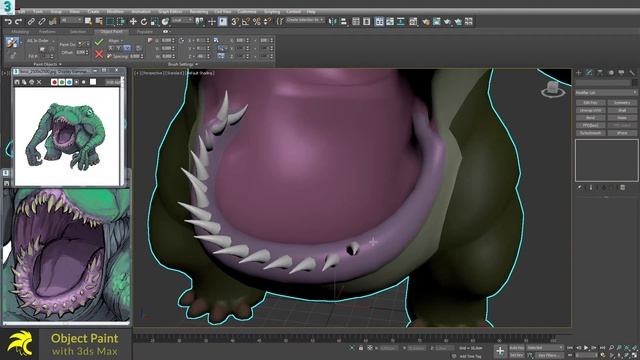This screenshot has height=360, width=640.
Task: Switch to the Modeling ribbon tab
Action: pos(20,31)
